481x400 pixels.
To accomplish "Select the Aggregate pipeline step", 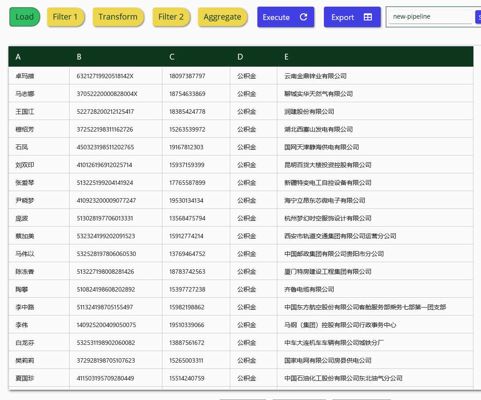I will (x=222, y=17).
